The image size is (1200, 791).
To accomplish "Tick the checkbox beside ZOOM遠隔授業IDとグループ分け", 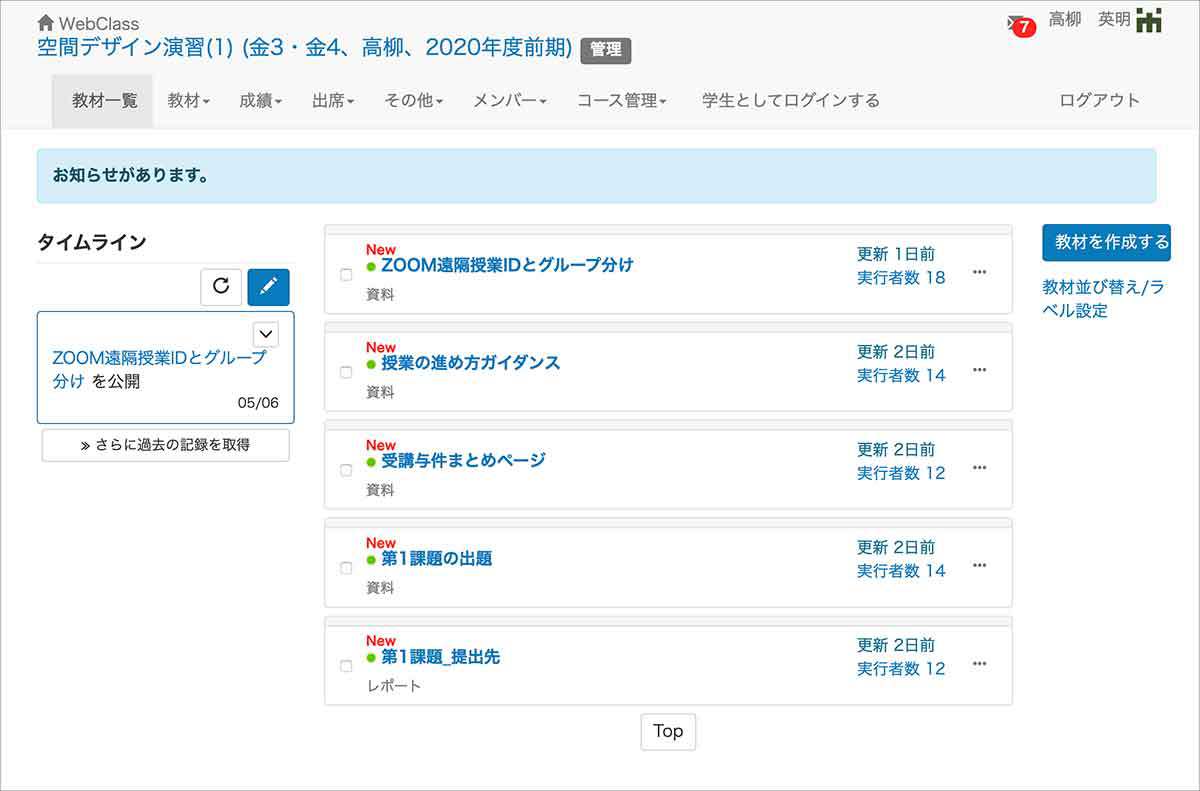I will (346, 275).
